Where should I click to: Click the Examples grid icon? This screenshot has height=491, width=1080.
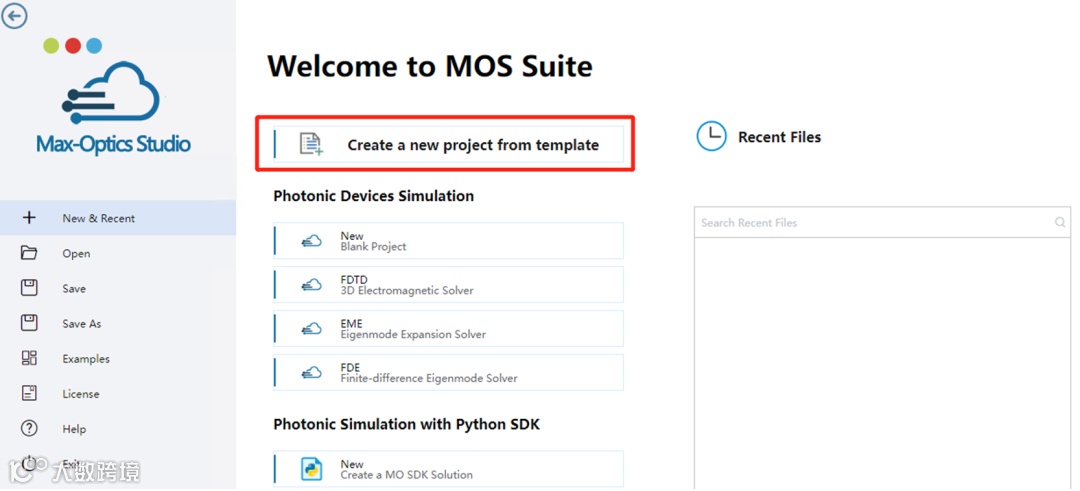click(x=29, y=358)
